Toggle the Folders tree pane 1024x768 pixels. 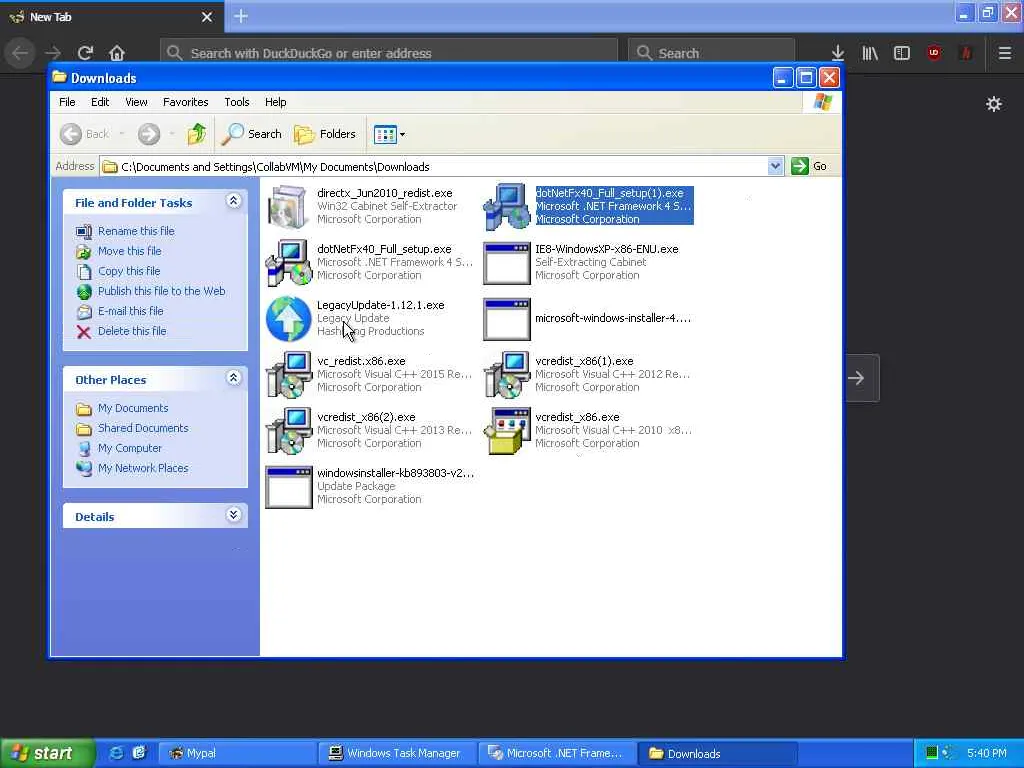(325, 134)
